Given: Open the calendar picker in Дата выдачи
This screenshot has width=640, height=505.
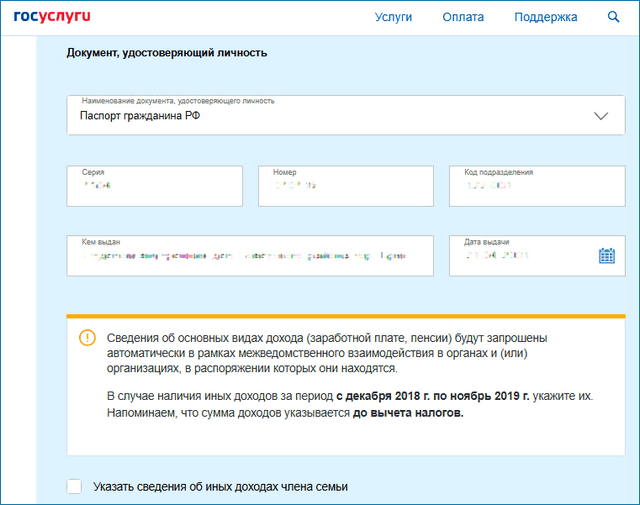Looking at the screenshot, I should tap(607, 256).
